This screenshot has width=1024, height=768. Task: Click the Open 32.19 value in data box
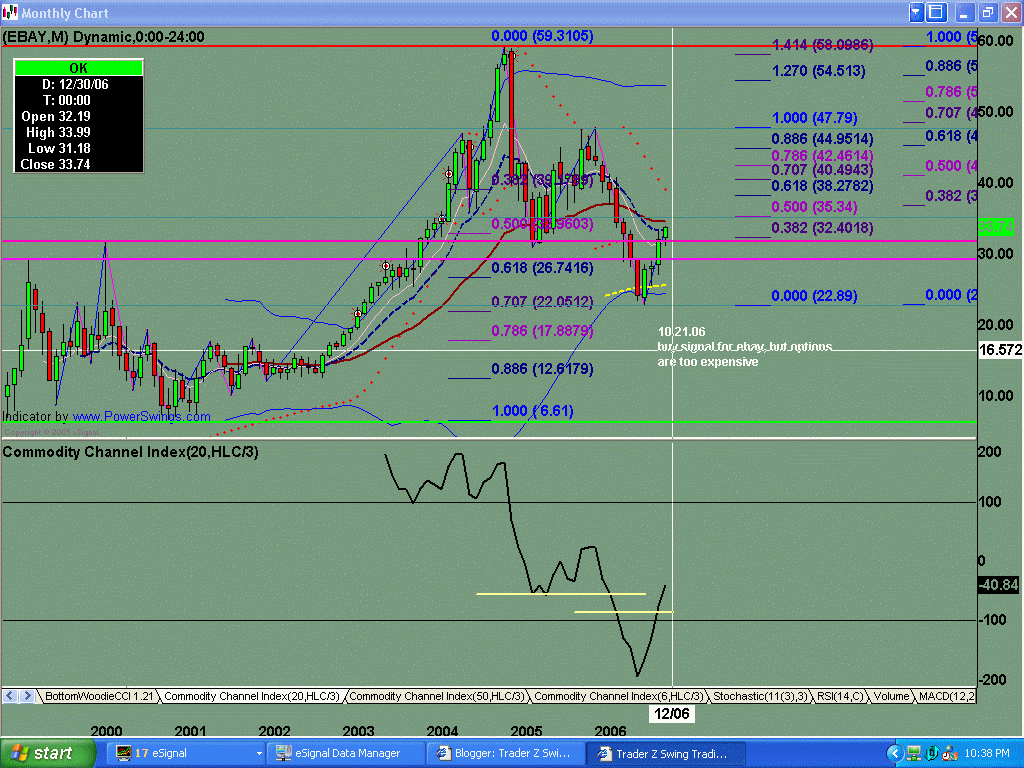[56, 116]
